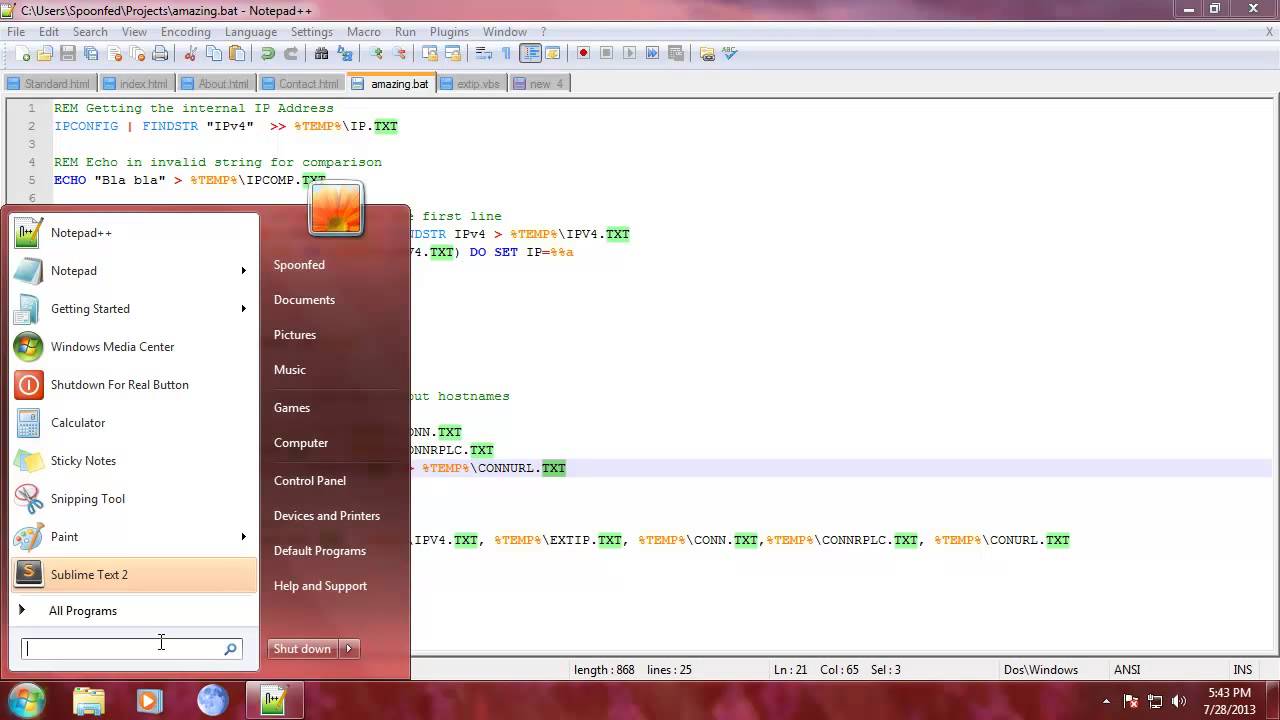Click the Zoom In toolbar icon
This screenshot has width=1280, height=720.
(376, 54)
